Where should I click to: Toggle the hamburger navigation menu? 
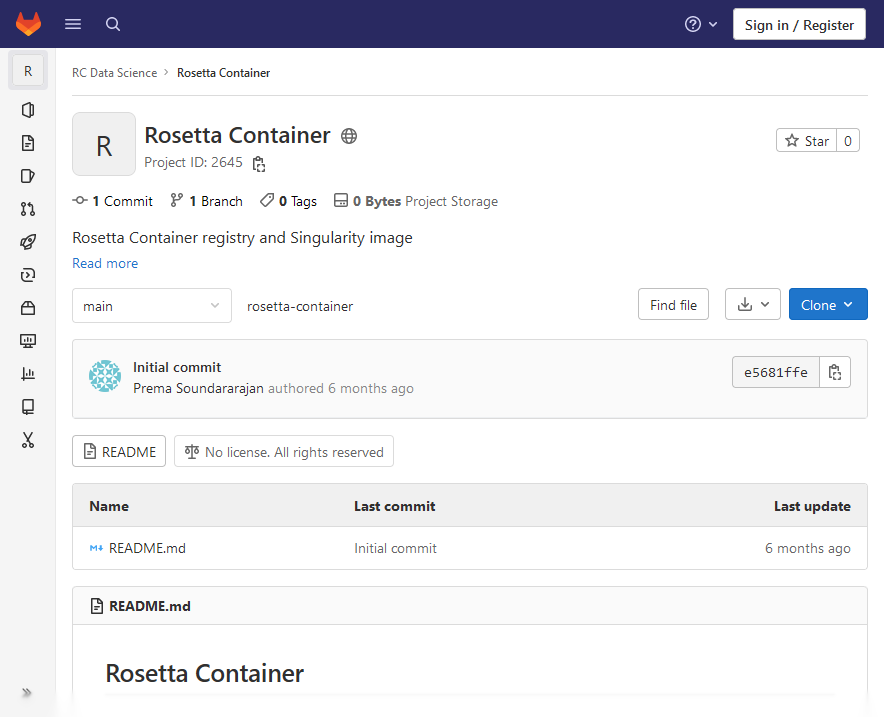tap(73, 24)
